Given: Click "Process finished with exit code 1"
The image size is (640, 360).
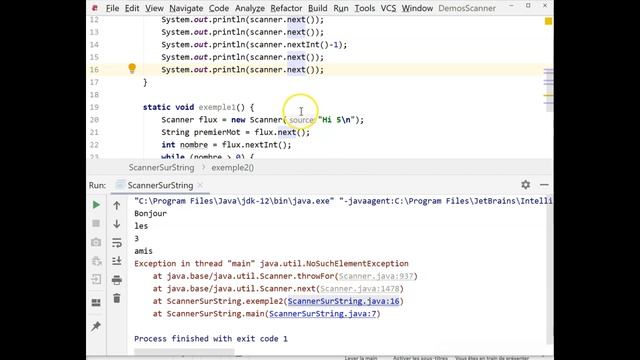Looking at the screenshot, I should click(x=211, y=339).
